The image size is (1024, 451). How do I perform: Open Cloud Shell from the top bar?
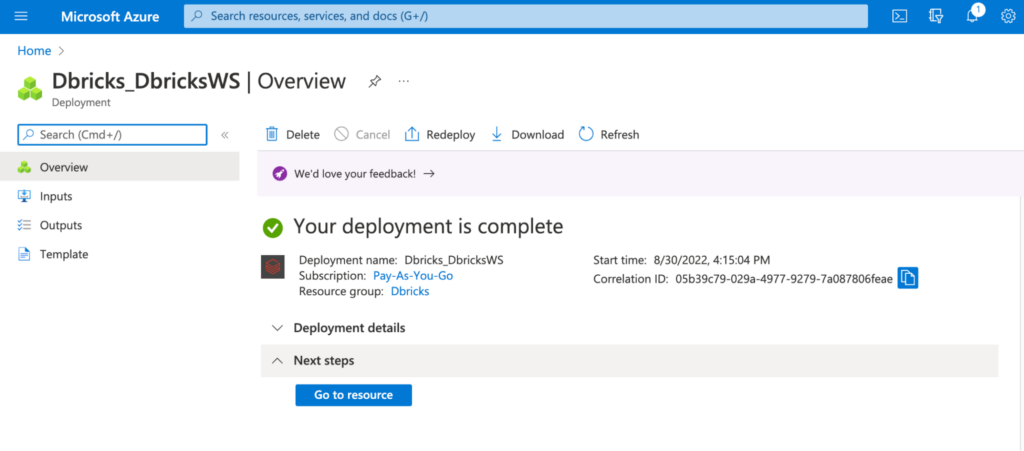900,16
